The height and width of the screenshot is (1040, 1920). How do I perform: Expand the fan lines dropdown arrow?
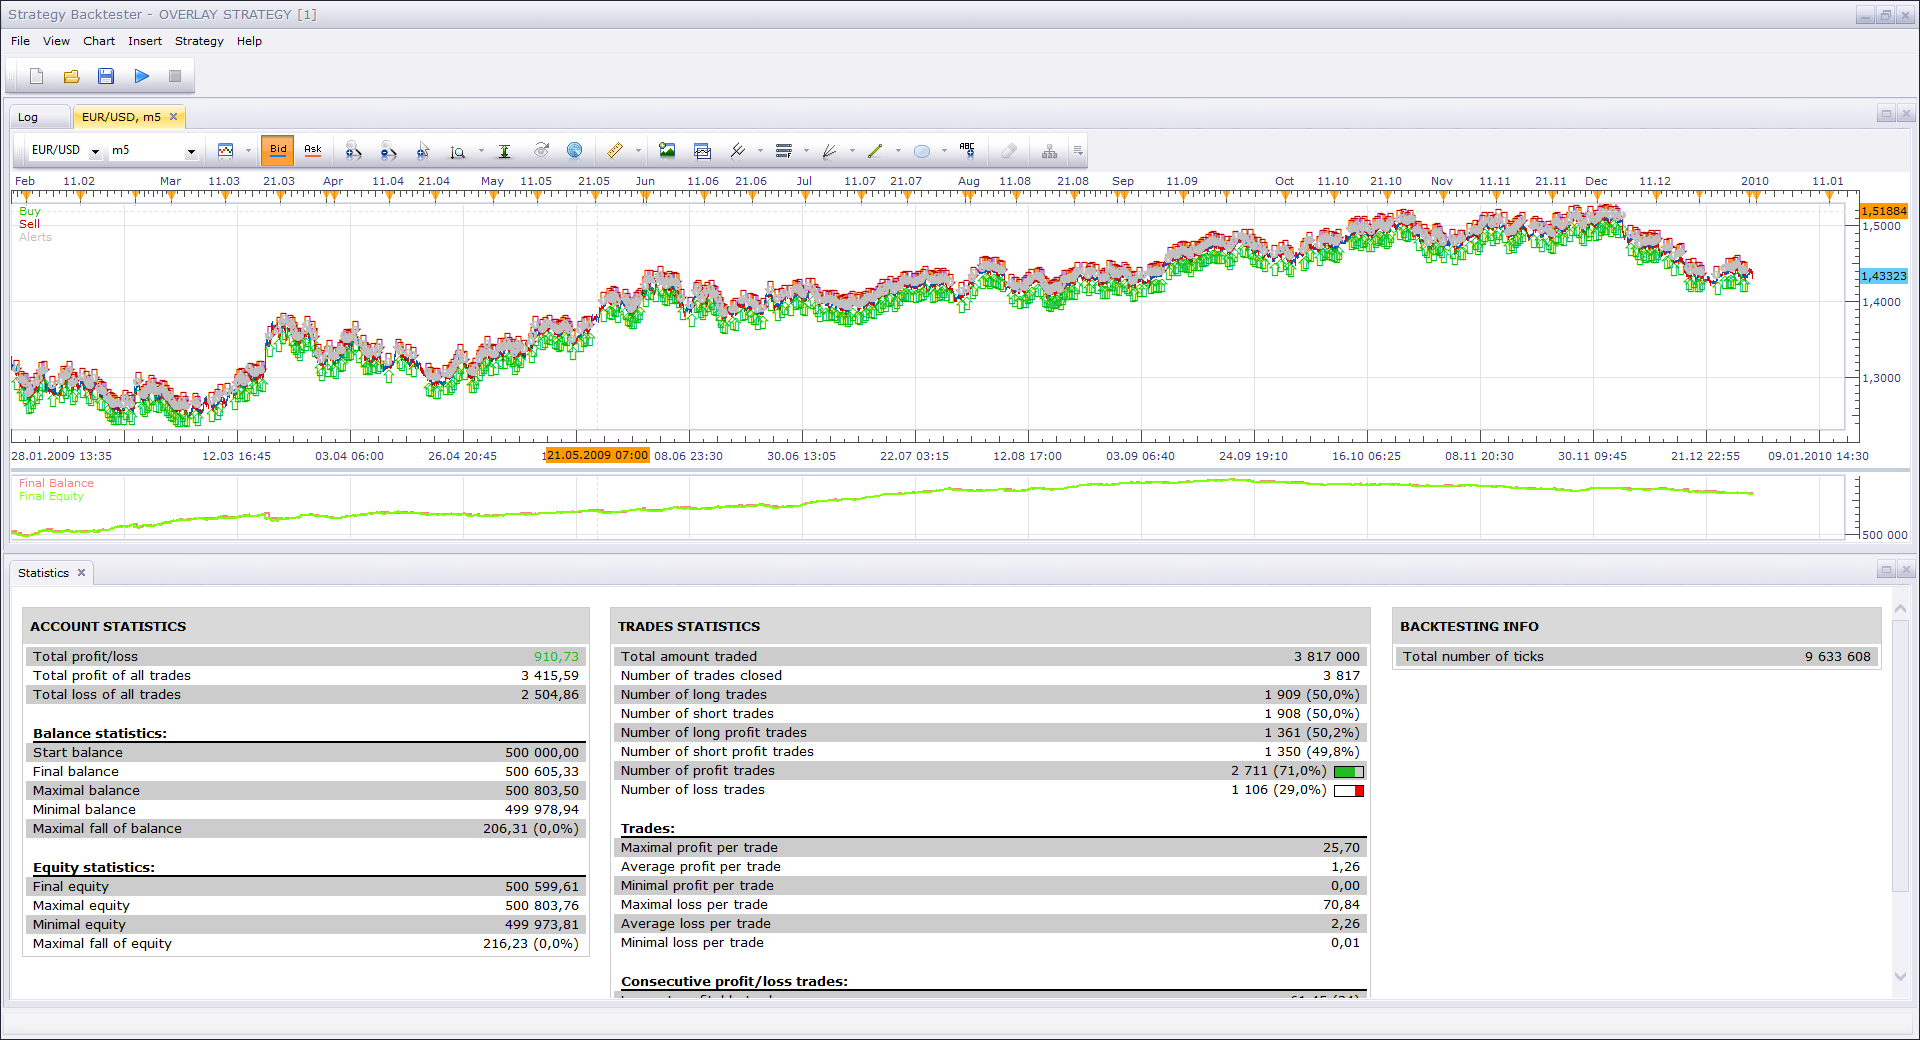click(852, 151)
